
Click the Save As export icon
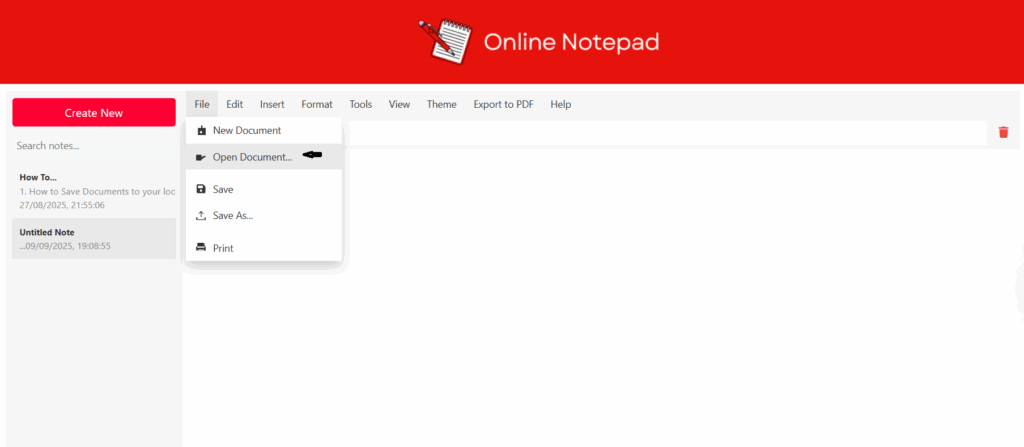(x=201, y=215)
